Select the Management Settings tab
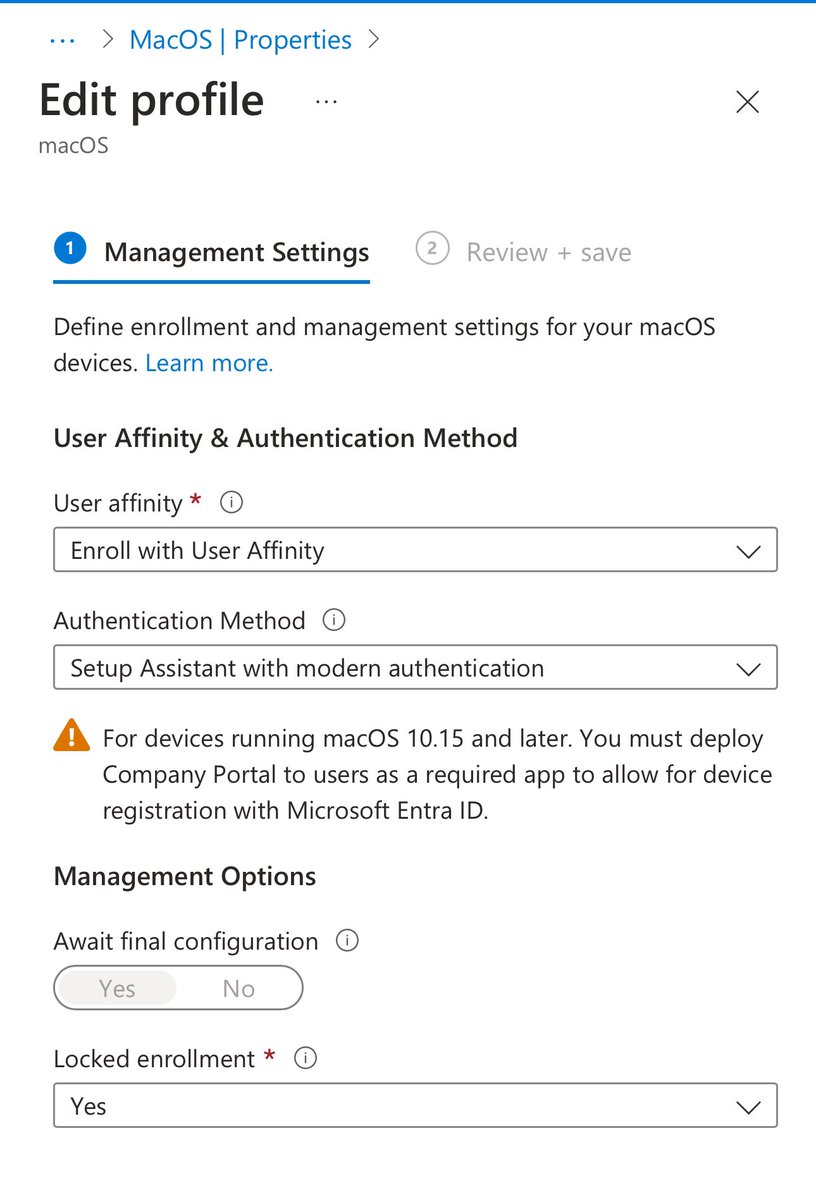Image resolution: width=816 pixels, height=1200 pixels. tap(212, 252)
